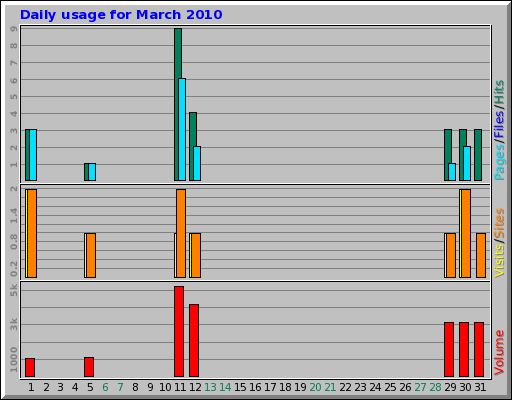The width and height of the screenshot is (512, 400).
Task: Select the 'Hits' legend label
Action: tap(499, 92)
